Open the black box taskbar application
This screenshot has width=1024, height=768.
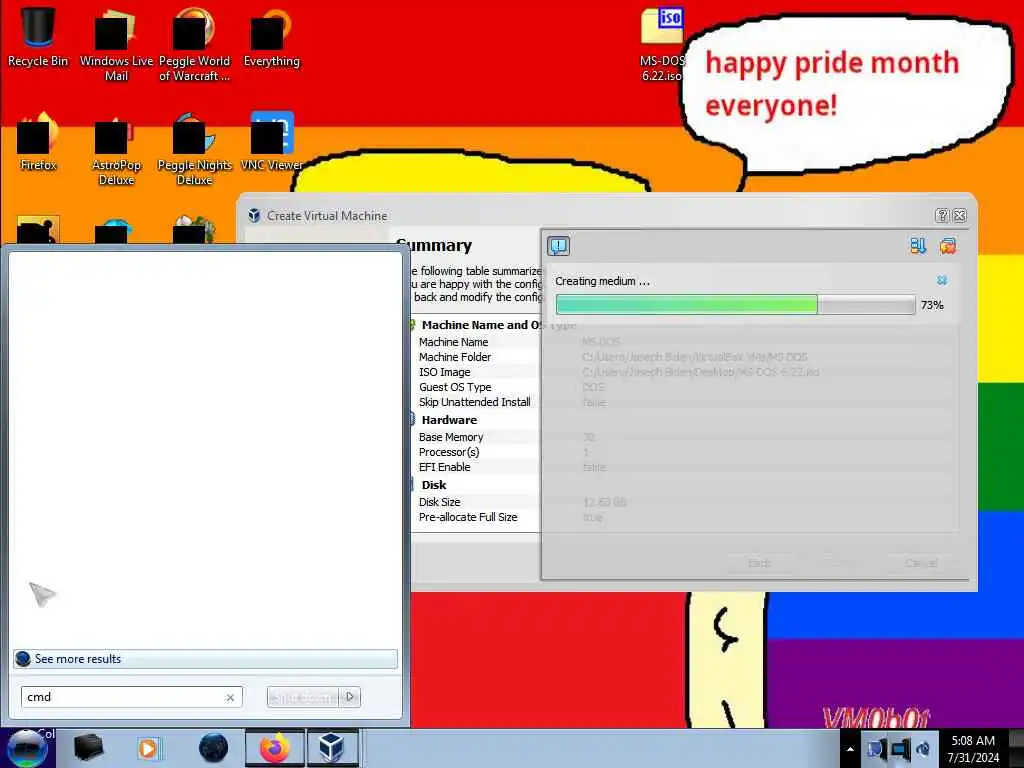point(88,748)
